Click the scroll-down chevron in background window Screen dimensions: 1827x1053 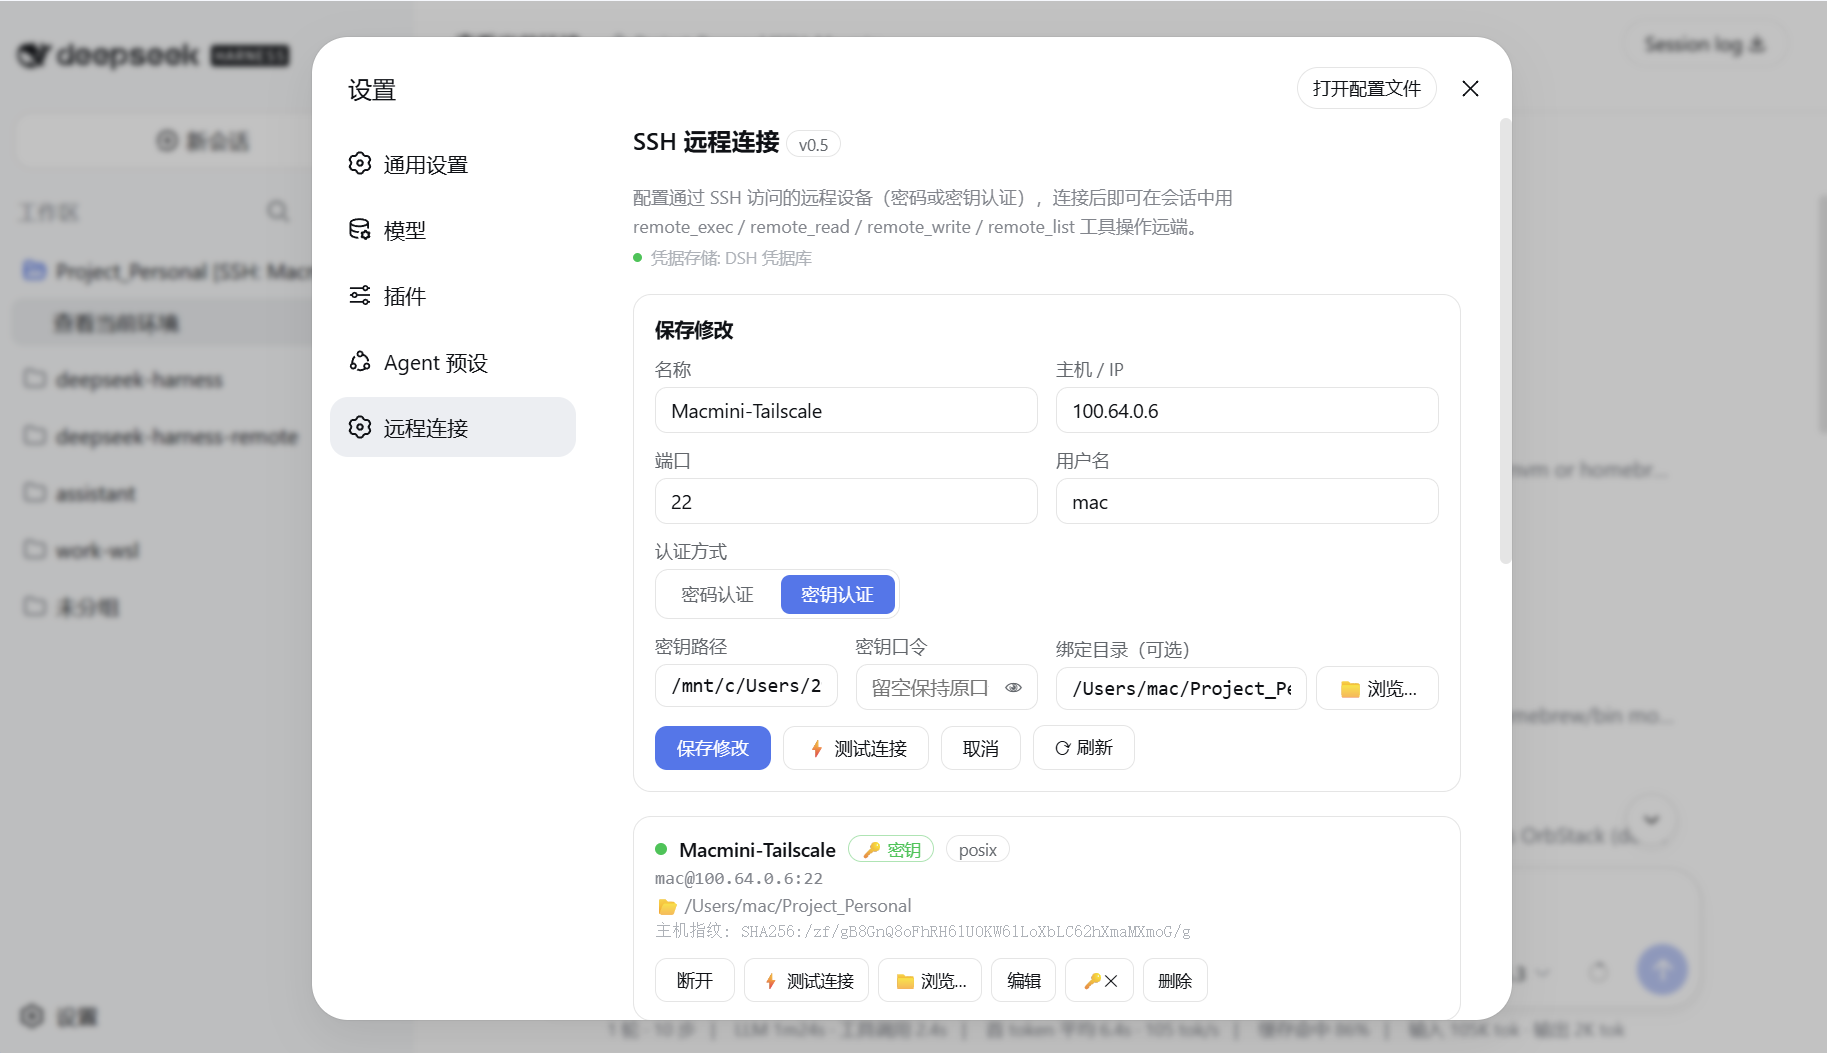click(1651, 821)
